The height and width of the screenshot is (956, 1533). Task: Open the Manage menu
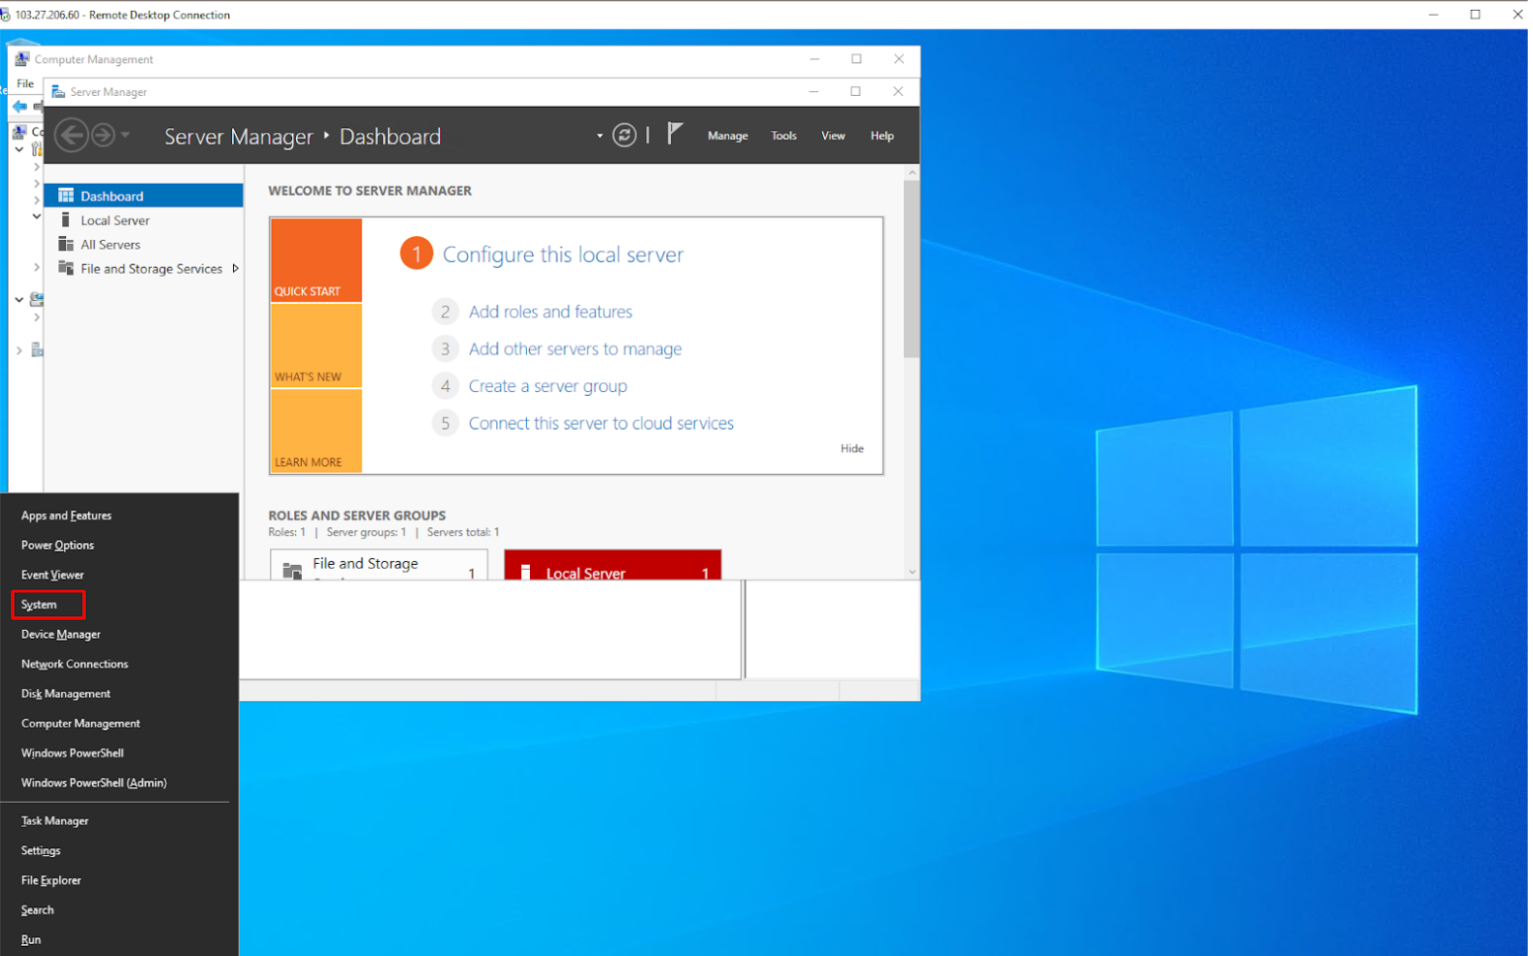coord(727,135)
